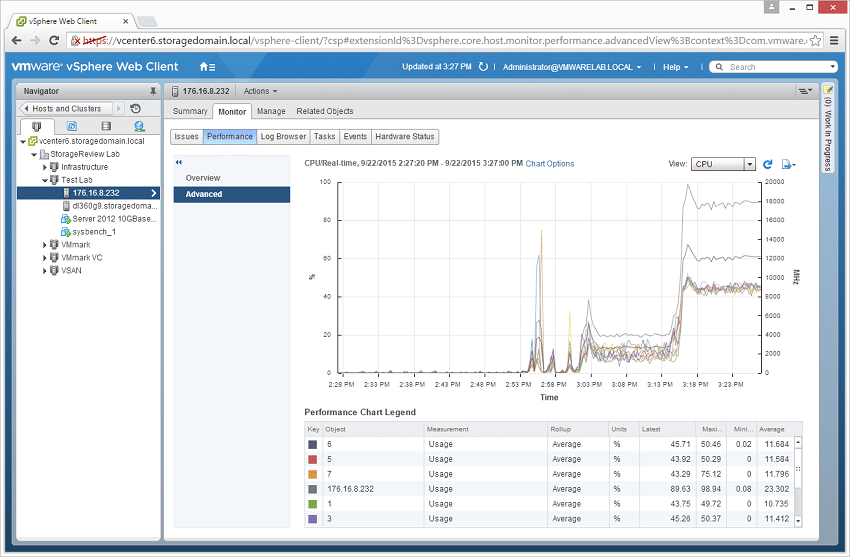Expand the VMmark cluster node
Viewport: 850px width, 557px height.
44,245
